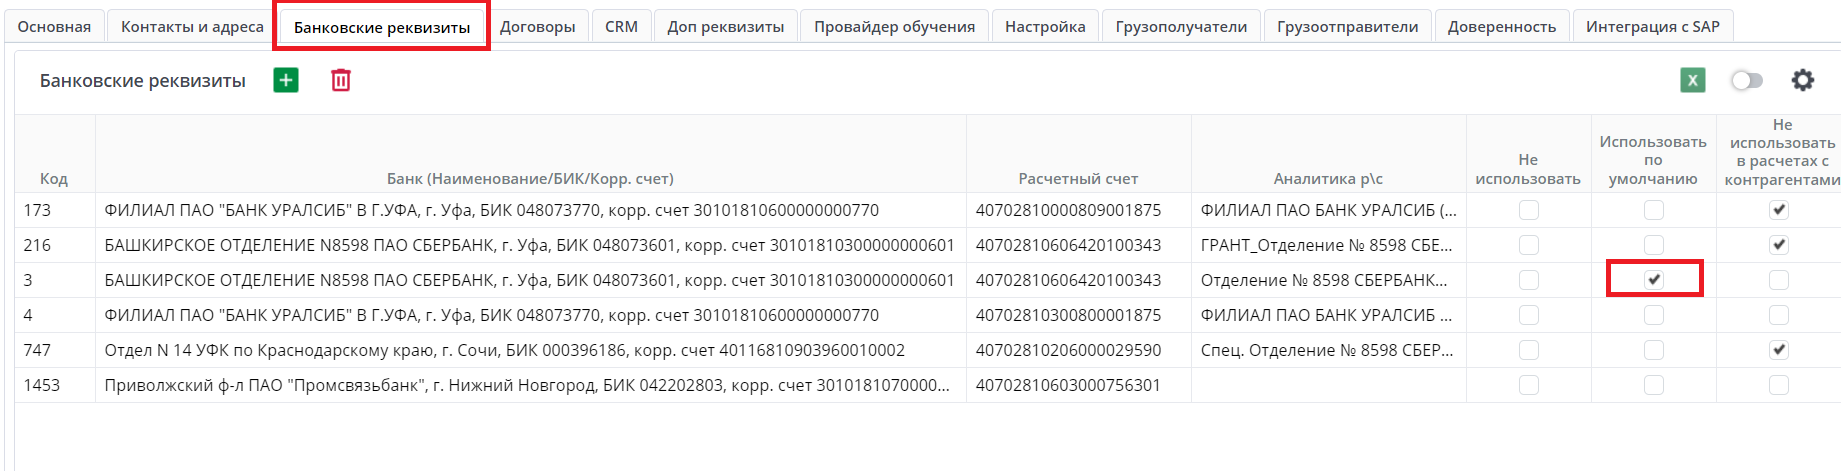Open the Договоры tab
Viewport: 1841px width, 471px height.
tap(537, 27)
